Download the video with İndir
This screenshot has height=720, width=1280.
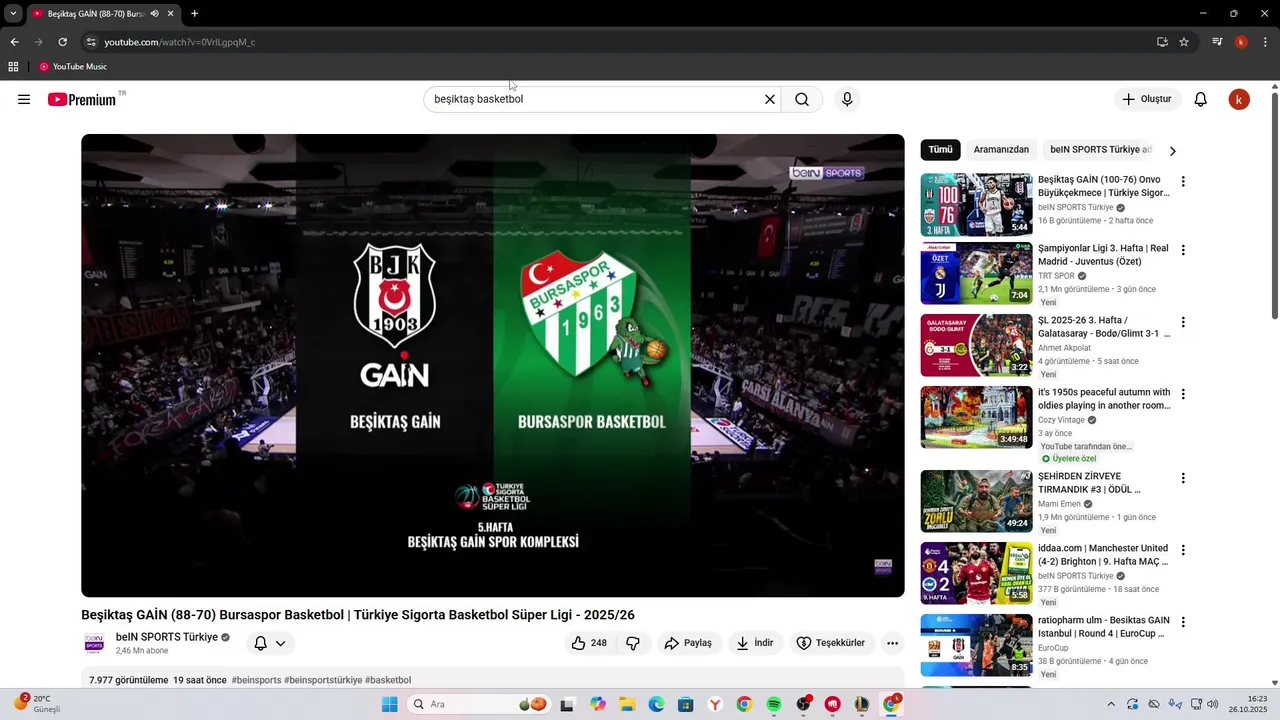pos(755,643)
